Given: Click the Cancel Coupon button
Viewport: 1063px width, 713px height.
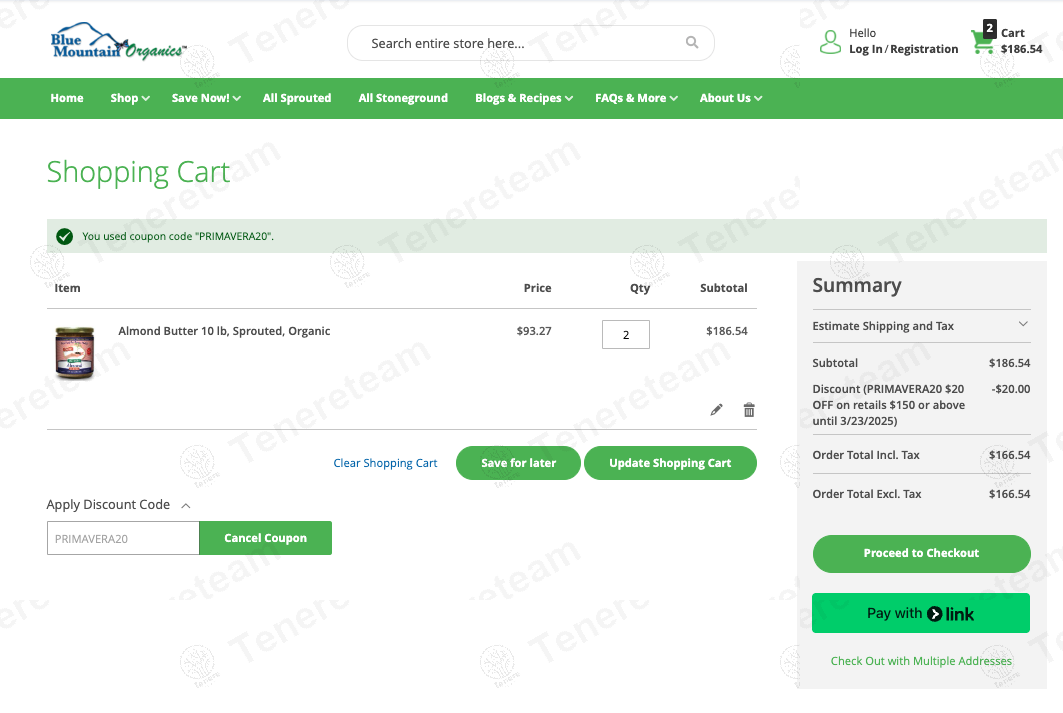Looking at the screenshot, I should pyautogui.click(x=265, y=538).
